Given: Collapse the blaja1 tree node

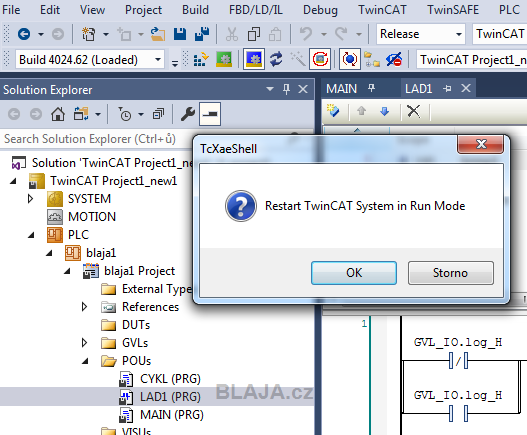Looking at the screenshot, I should pyautogui.click(x=49, y=253).
